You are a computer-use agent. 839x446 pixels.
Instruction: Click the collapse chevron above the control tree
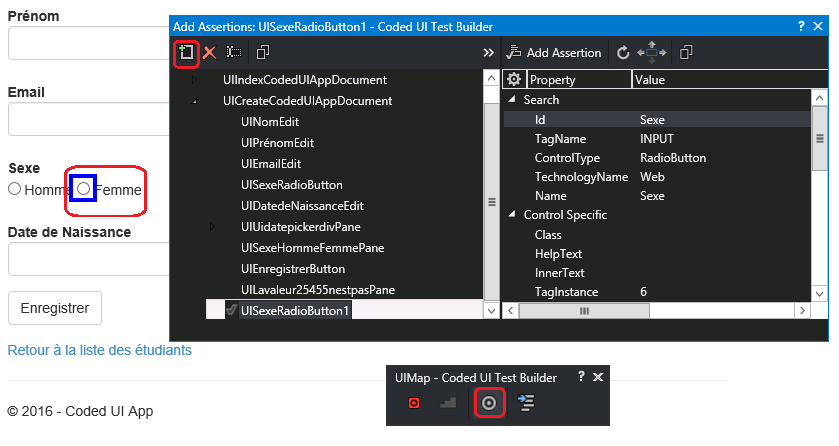coord(488,52)
